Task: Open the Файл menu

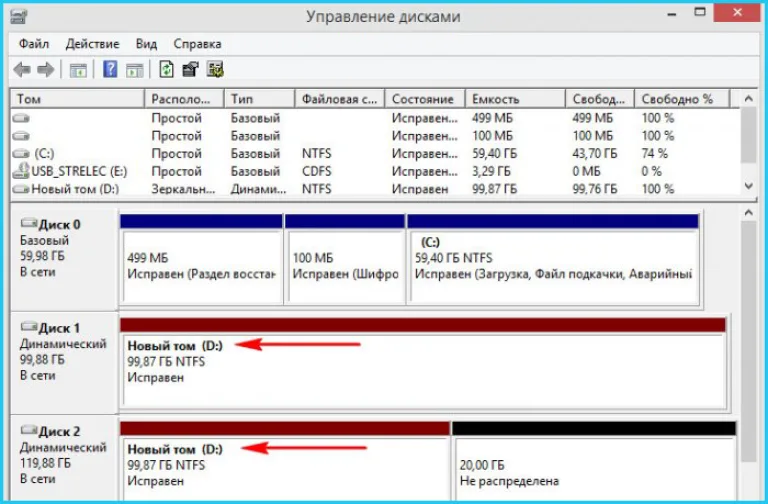Action: tap(34, 44)
